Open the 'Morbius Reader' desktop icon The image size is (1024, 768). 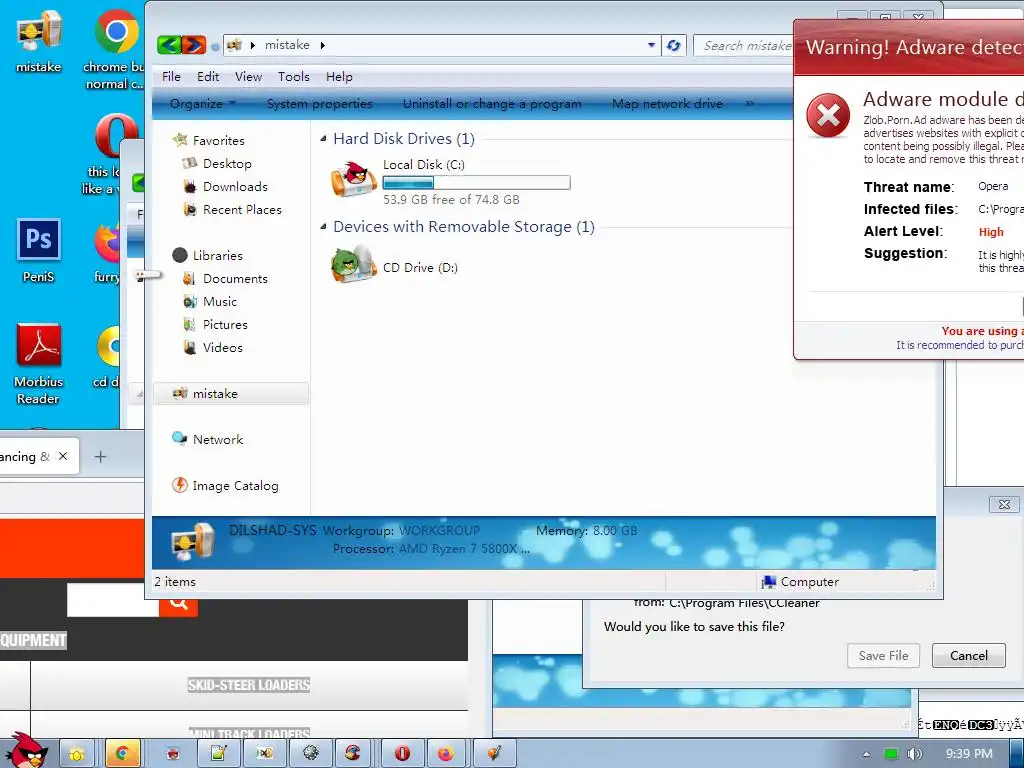click(x=38, y=363)
